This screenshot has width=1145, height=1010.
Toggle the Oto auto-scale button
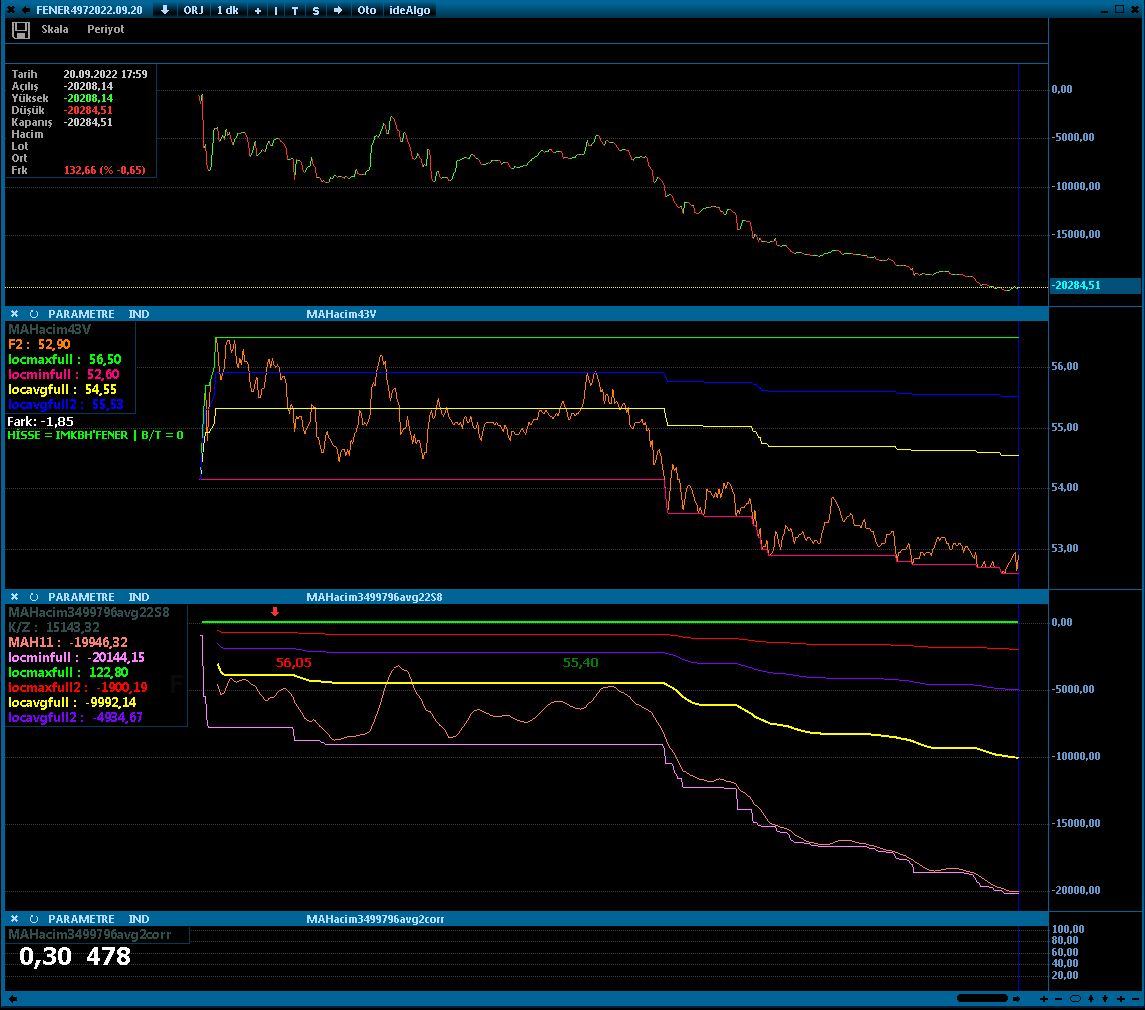coord(367,10)
